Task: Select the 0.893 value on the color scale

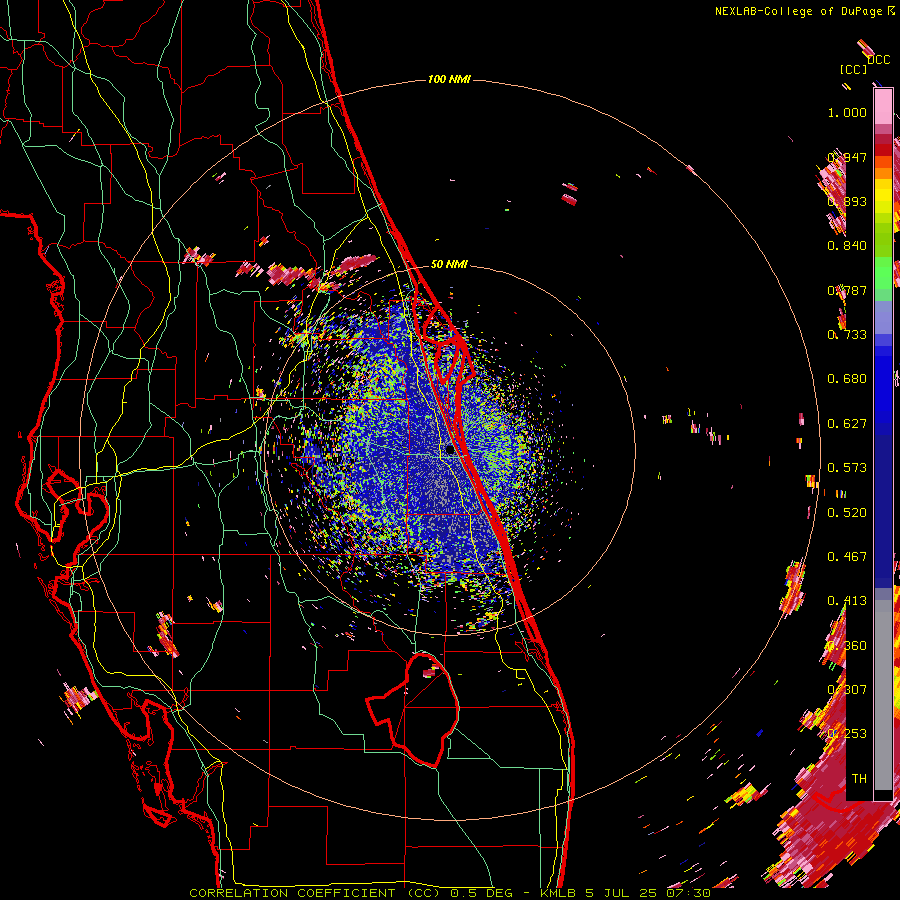Action: [x=847, y=201]
